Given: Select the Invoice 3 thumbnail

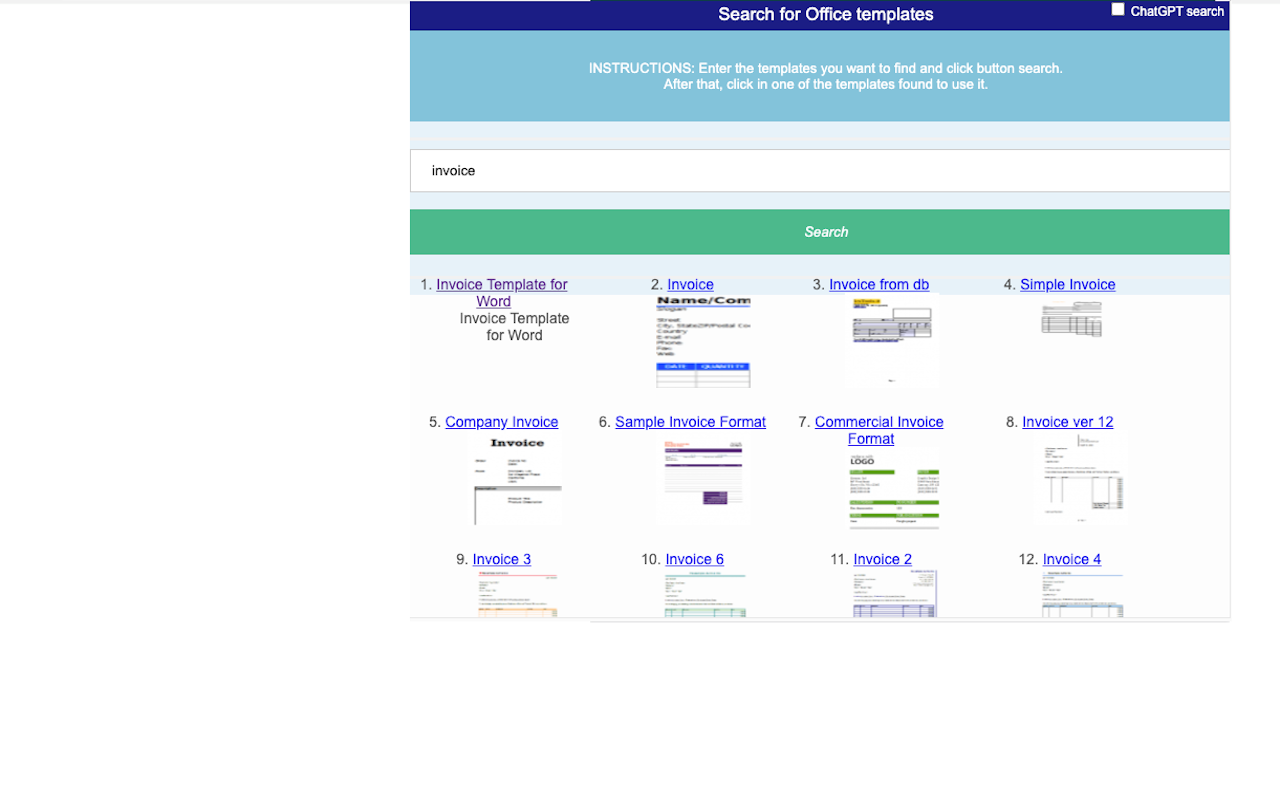Looking at the screenshot, I should coord(517,594).
